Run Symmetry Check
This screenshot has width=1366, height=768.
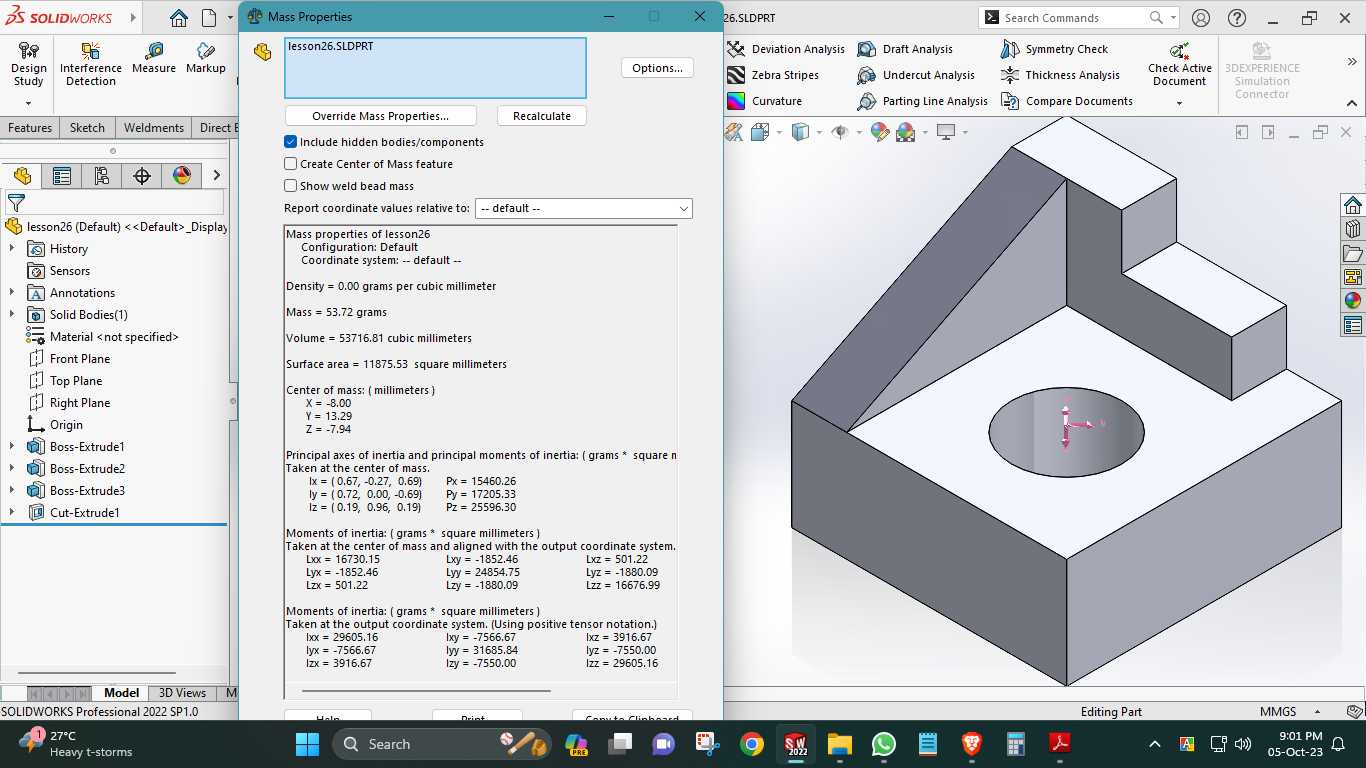click(x=1055, y=49)
